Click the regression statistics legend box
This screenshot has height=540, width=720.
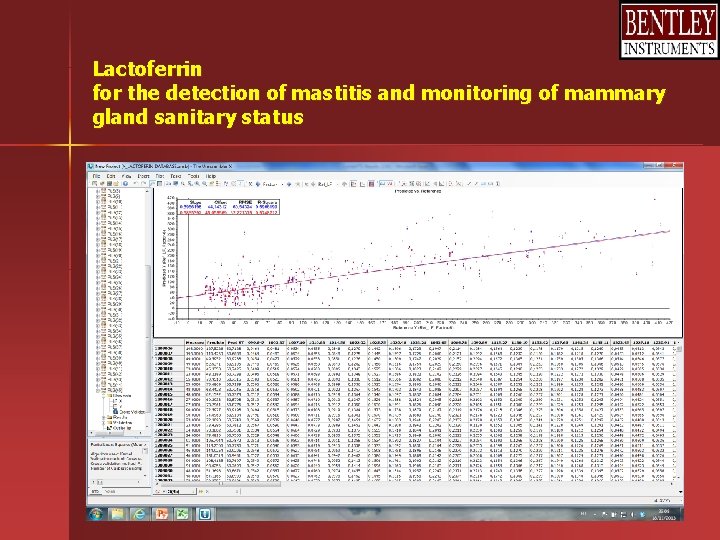tap(228, 207)
